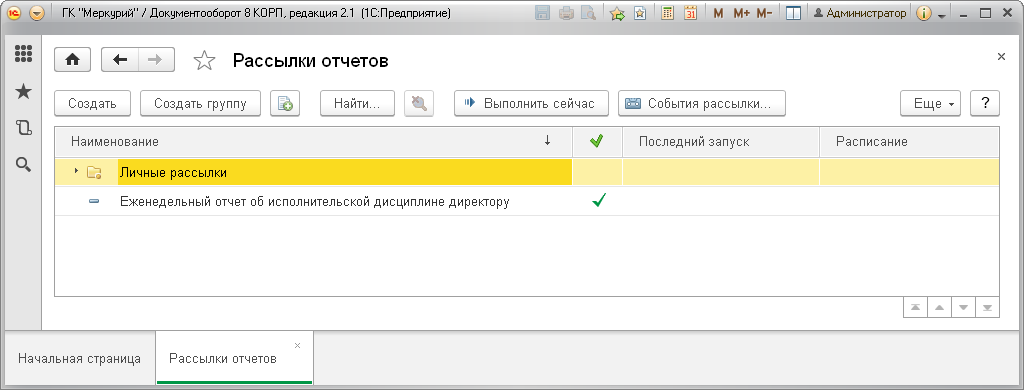Open the sections menu grid icon
The width and height of the screenshot is (1024, 390).
coord(24,54)
